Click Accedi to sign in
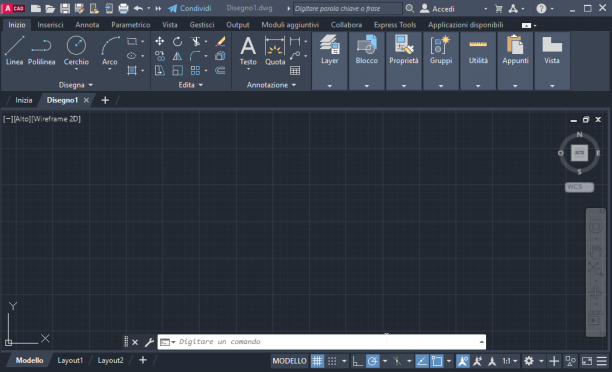This screenshot has height=372, width=612. 438,9
